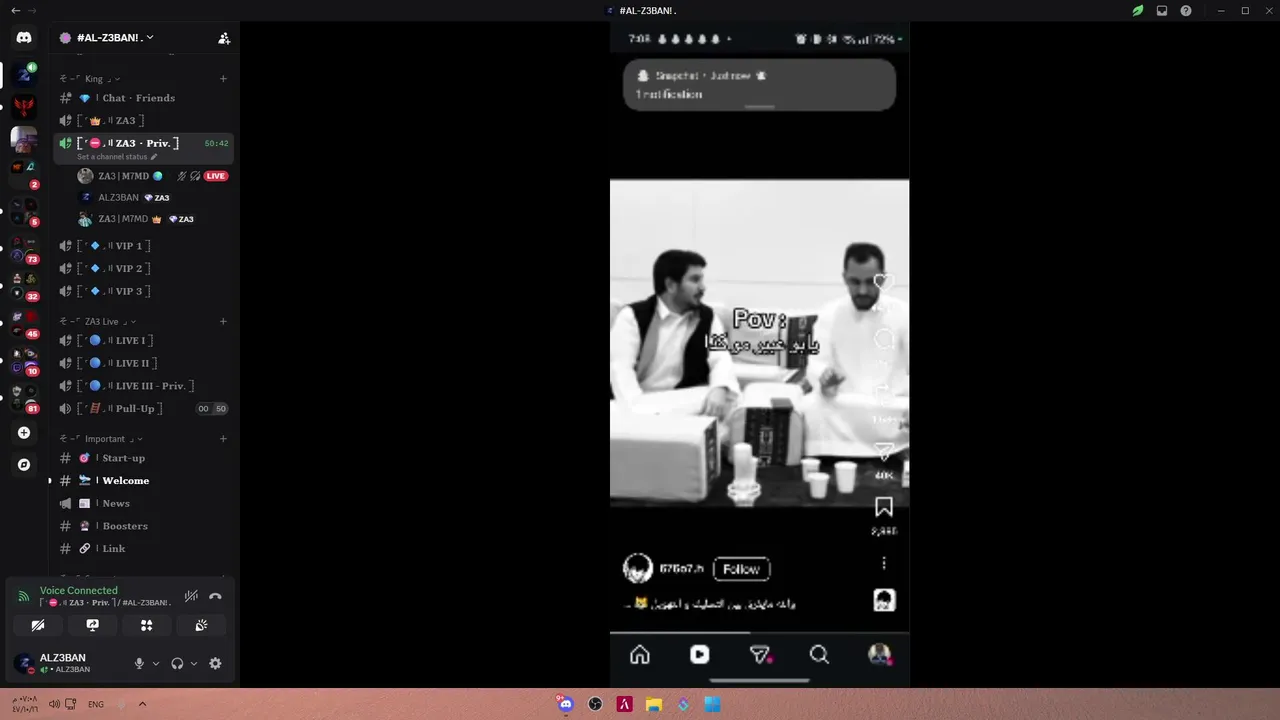Open the server folder with badge 5
1280x720 pixels.
24,212
